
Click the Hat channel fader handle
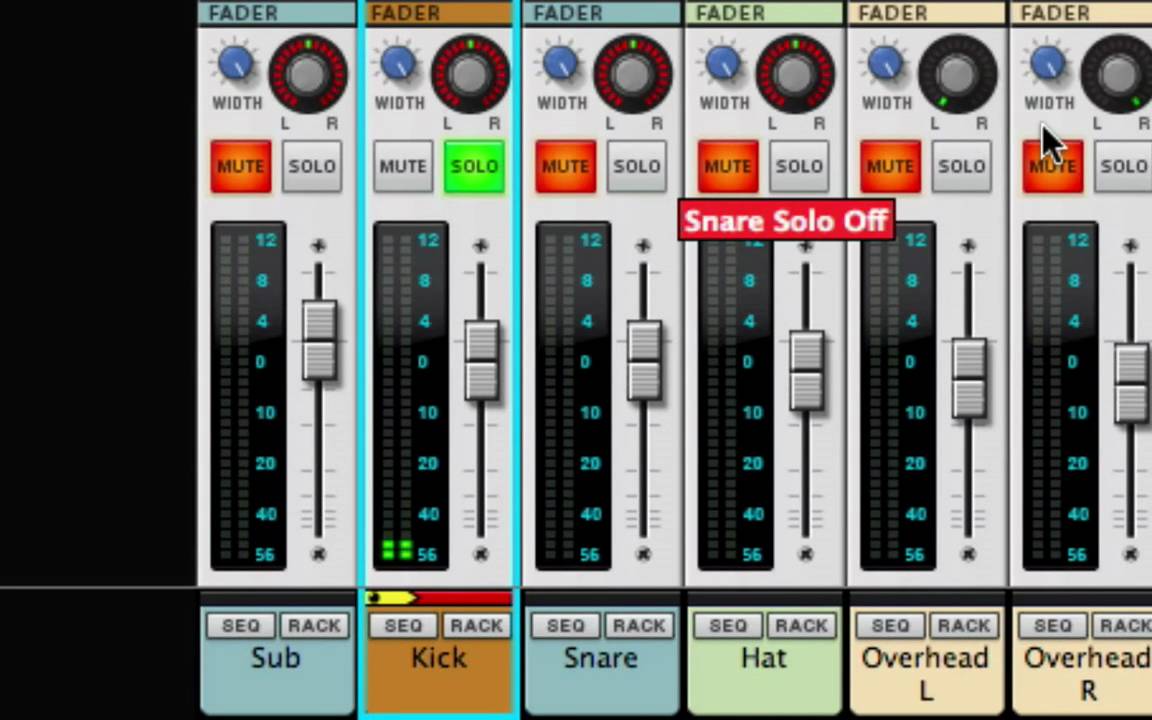807,371
